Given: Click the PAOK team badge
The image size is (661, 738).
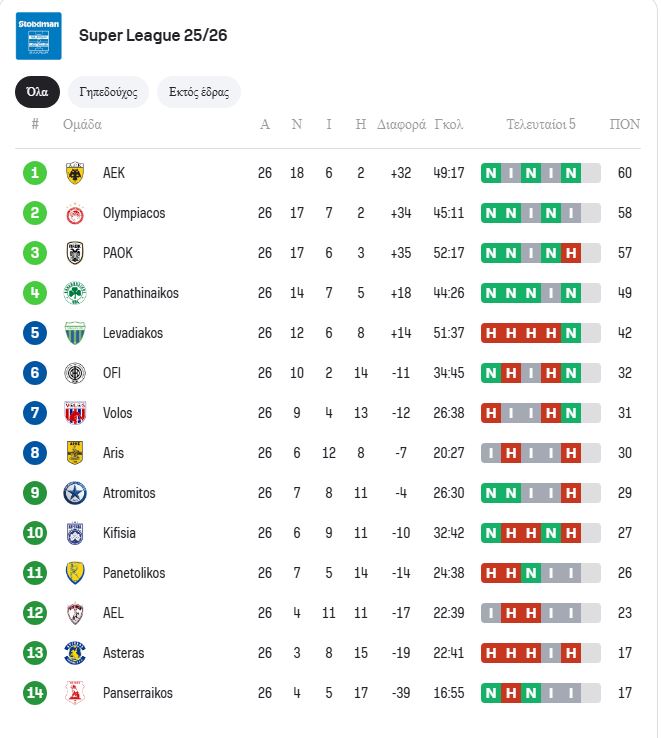Looking at the screenshot, I should 74,253.
